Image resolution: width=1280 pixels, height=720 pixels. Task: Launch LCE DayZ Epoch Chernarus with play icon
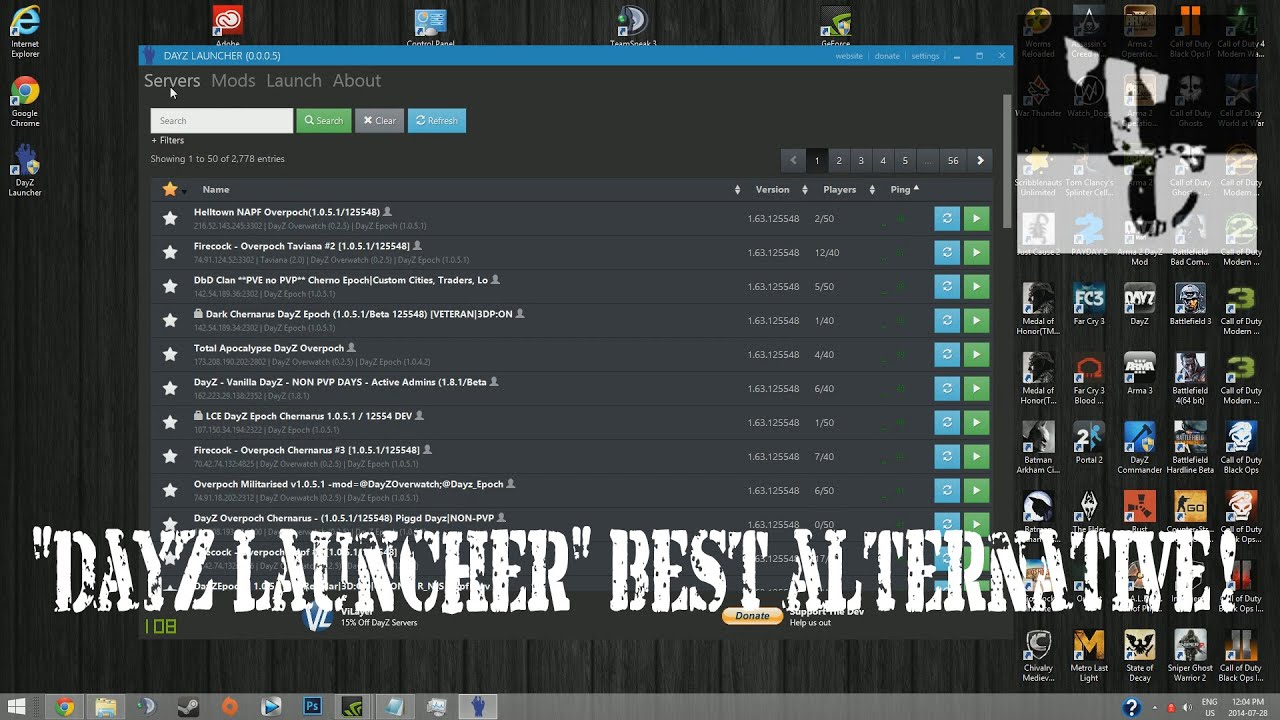point(976,422)
